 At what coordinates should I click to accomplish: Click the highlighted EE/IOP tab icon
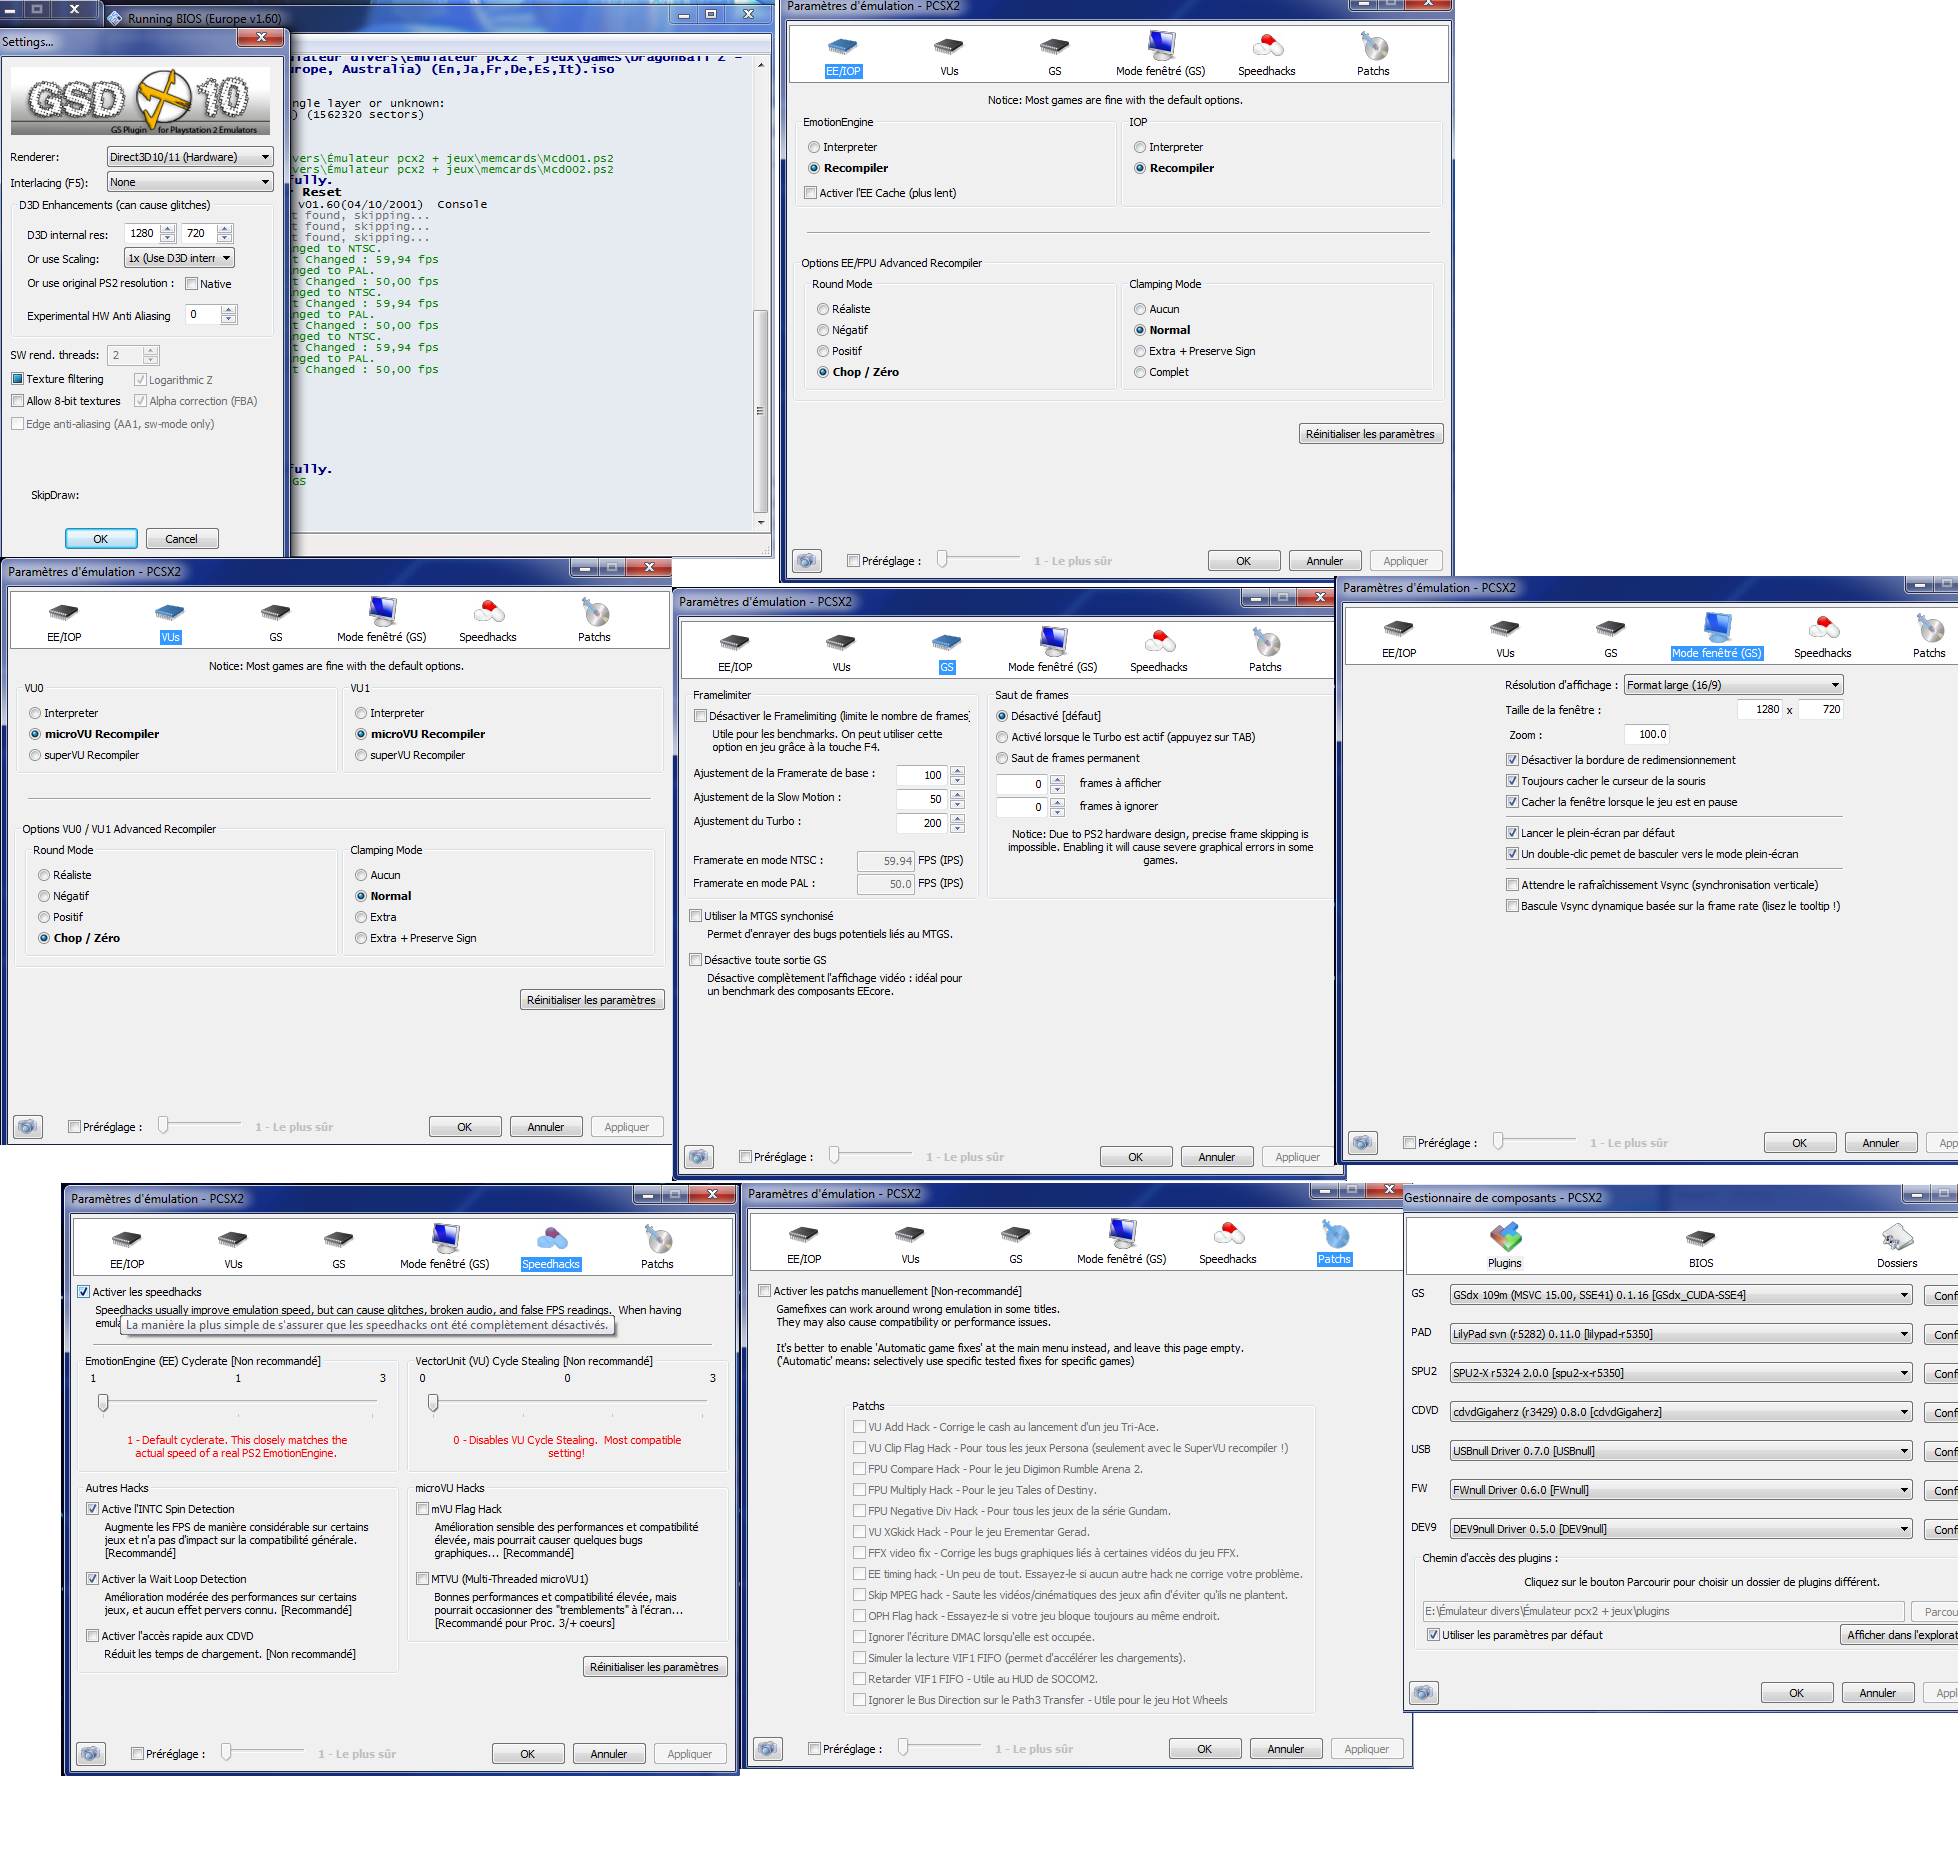pyautogui.click(x=842, y=47)
